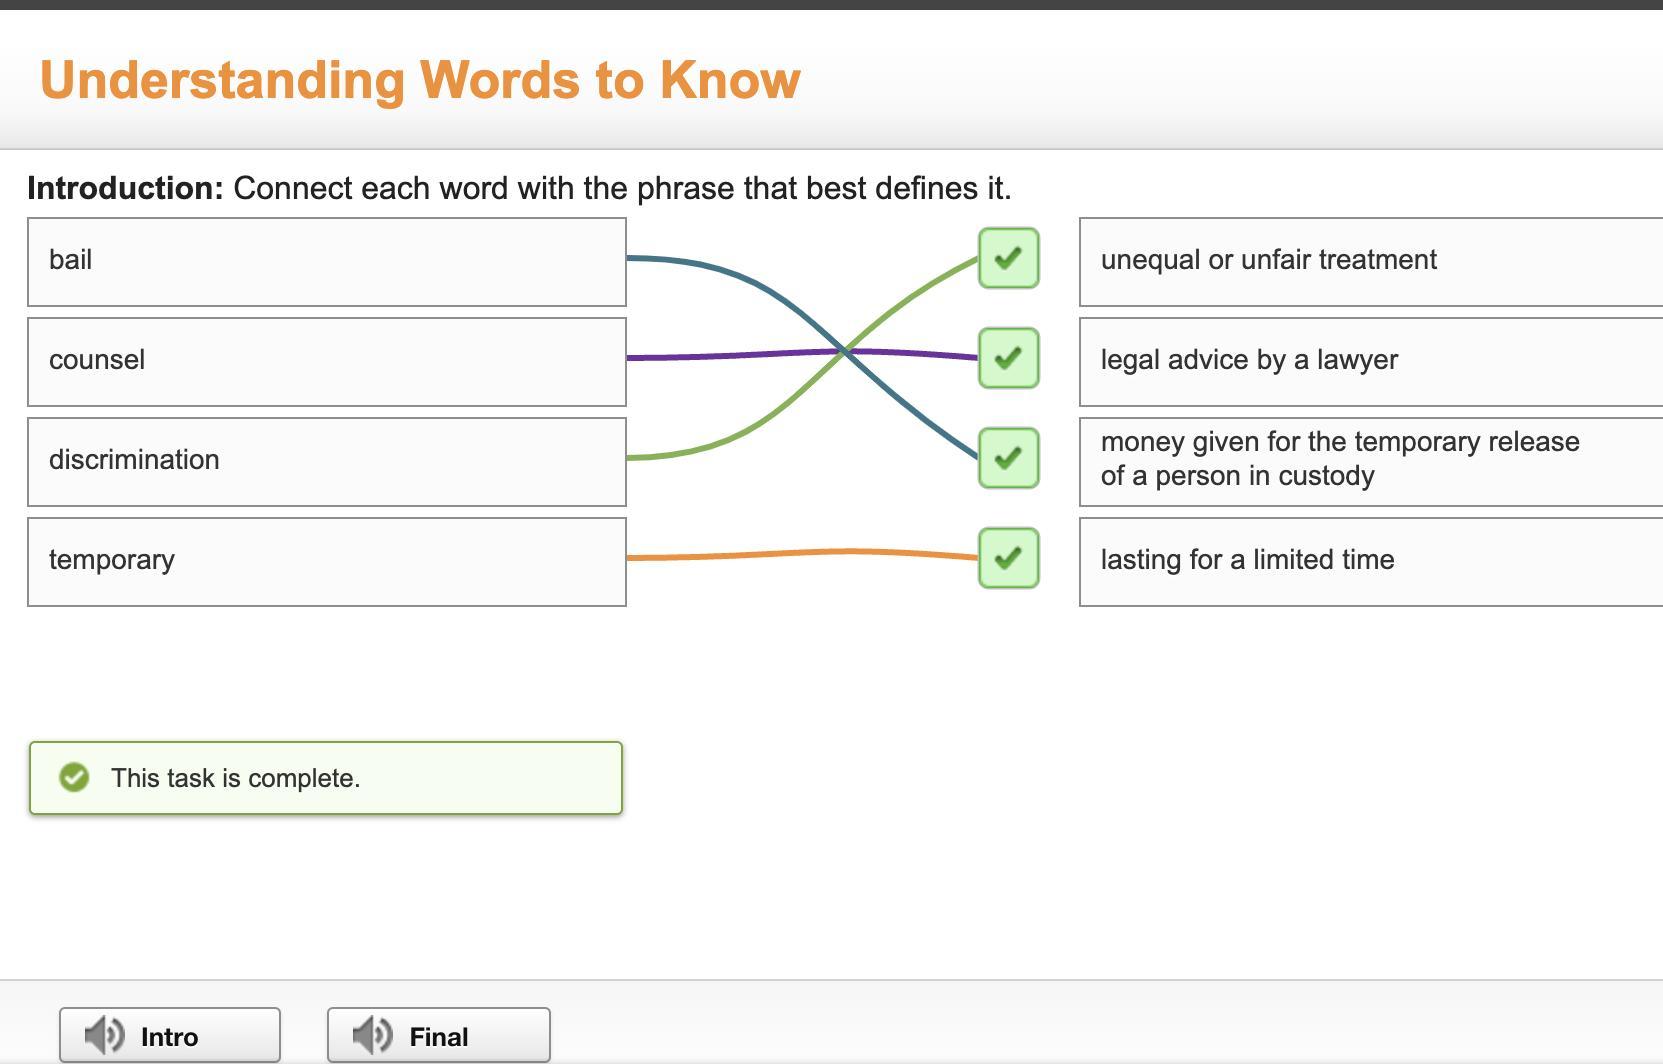1663x1064 pixels.
Task: Click checkmark beside the money for release definition
Action: coord(1008,458)
